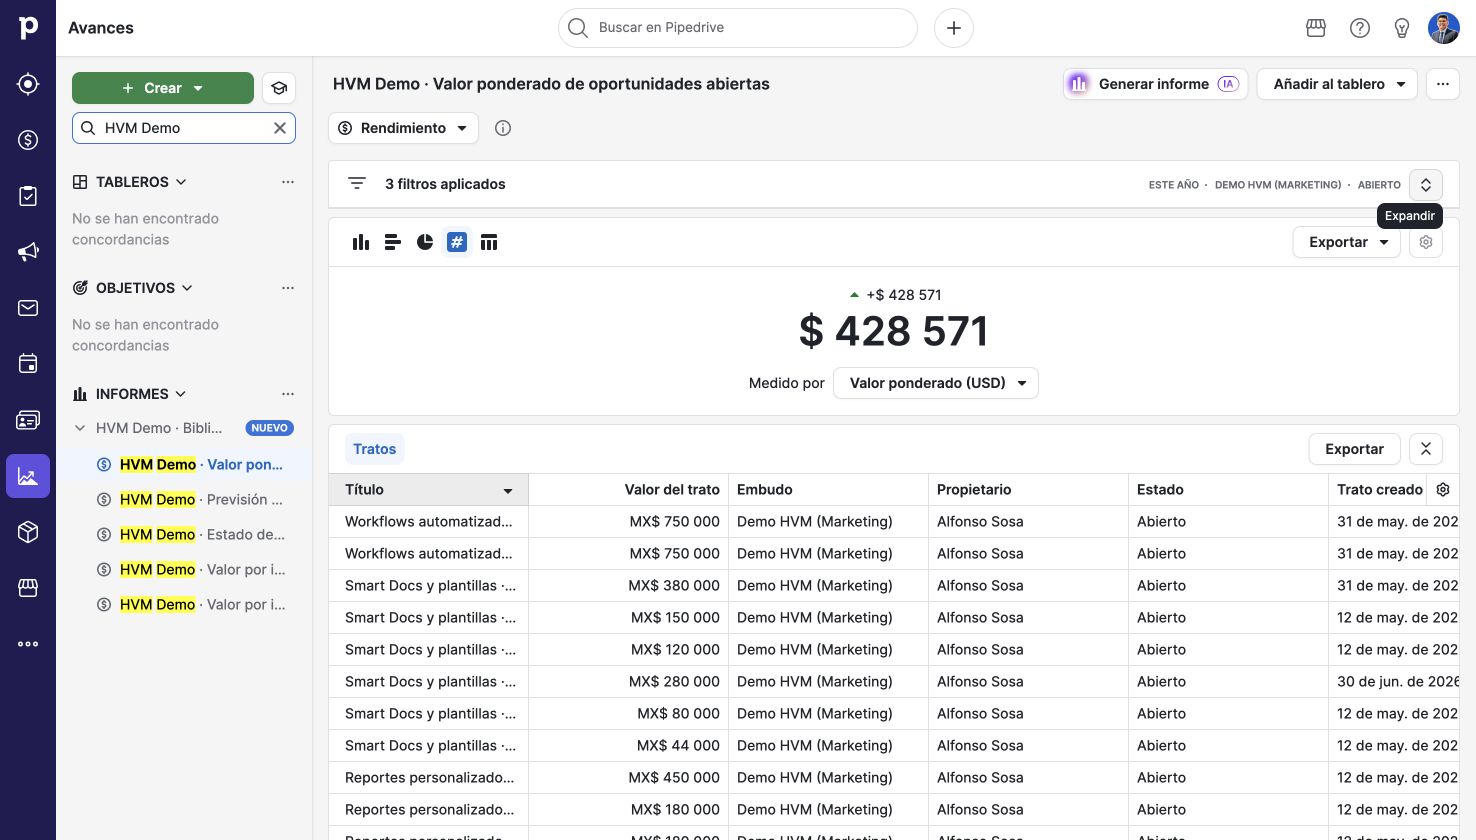Image resolution: width=1476 pixels, height=840 pixels.
Task: Open Deals dollar icon in sidebar
Action: [x=28, y=140]
